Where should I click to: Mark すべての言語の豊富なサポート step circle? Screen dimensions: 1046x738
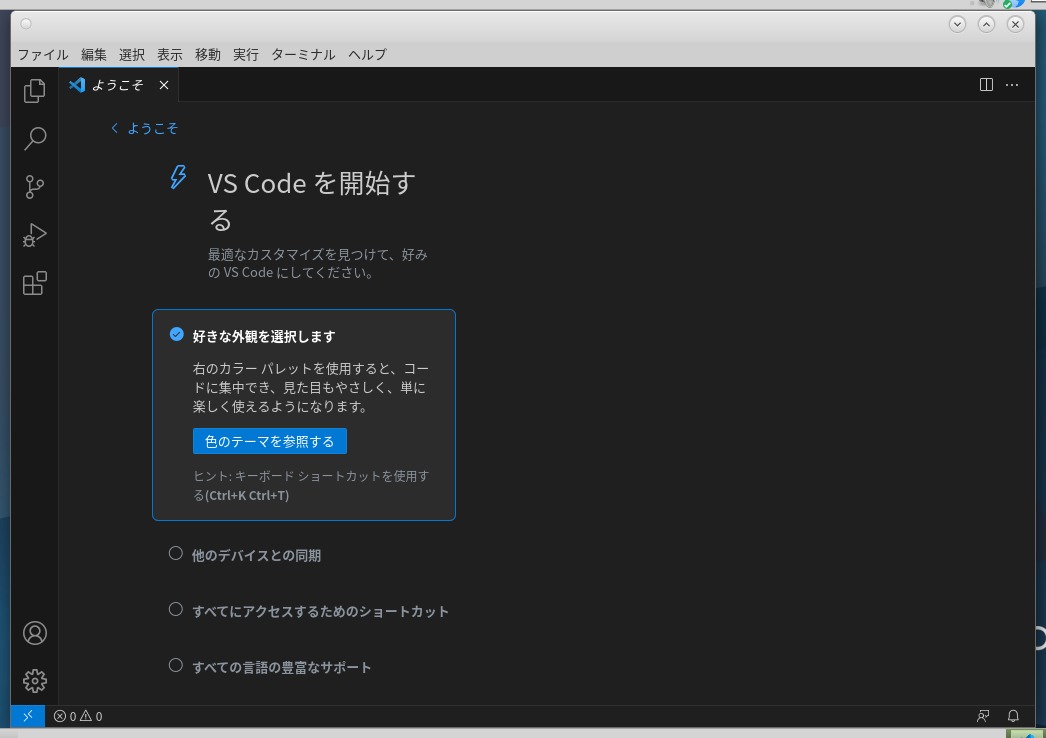point(175,665)
